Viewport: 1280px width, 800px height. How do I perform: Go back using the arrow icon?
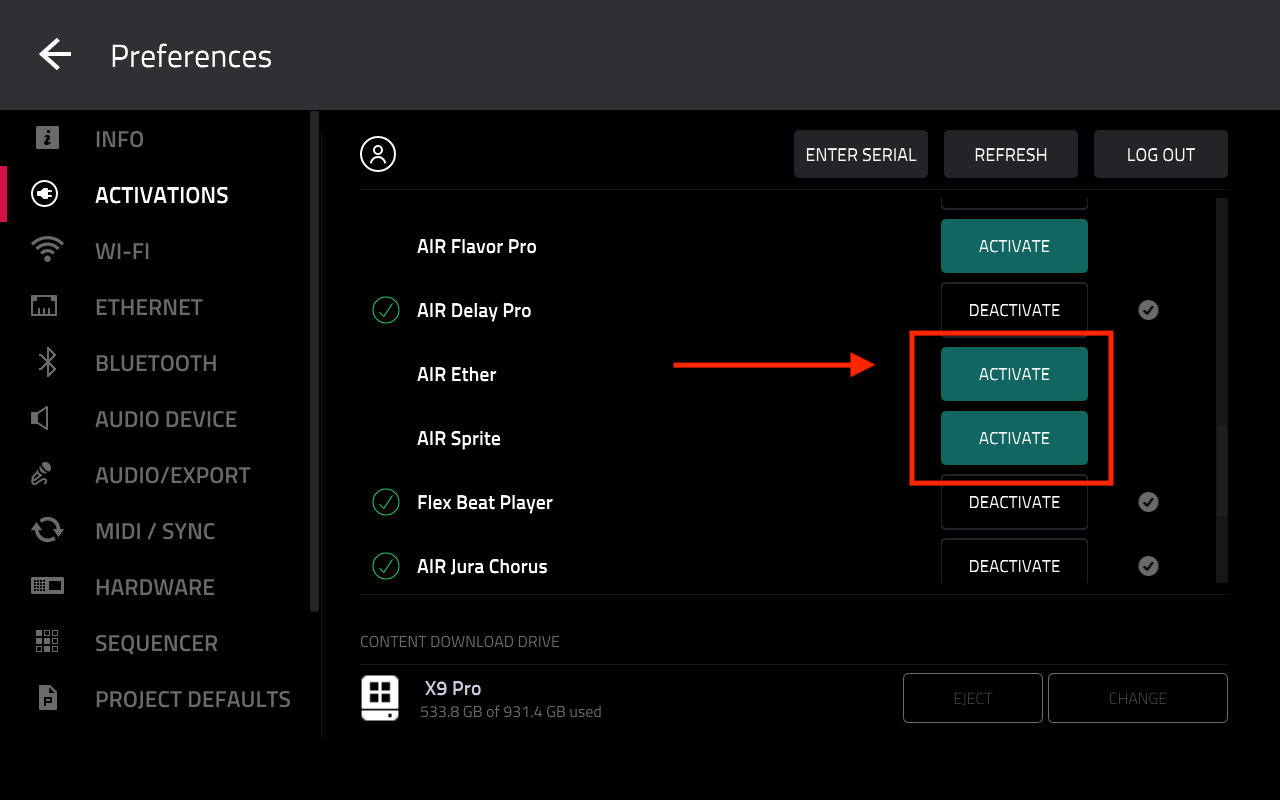[x=55, y=54]
